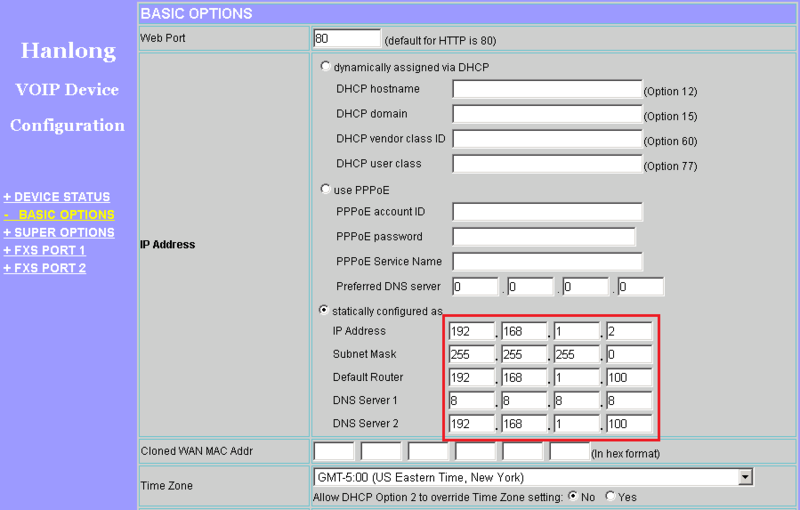
Task: Click the BASIC OPTIONS header text
Action: pyautogui.click(x=196, y=13)
